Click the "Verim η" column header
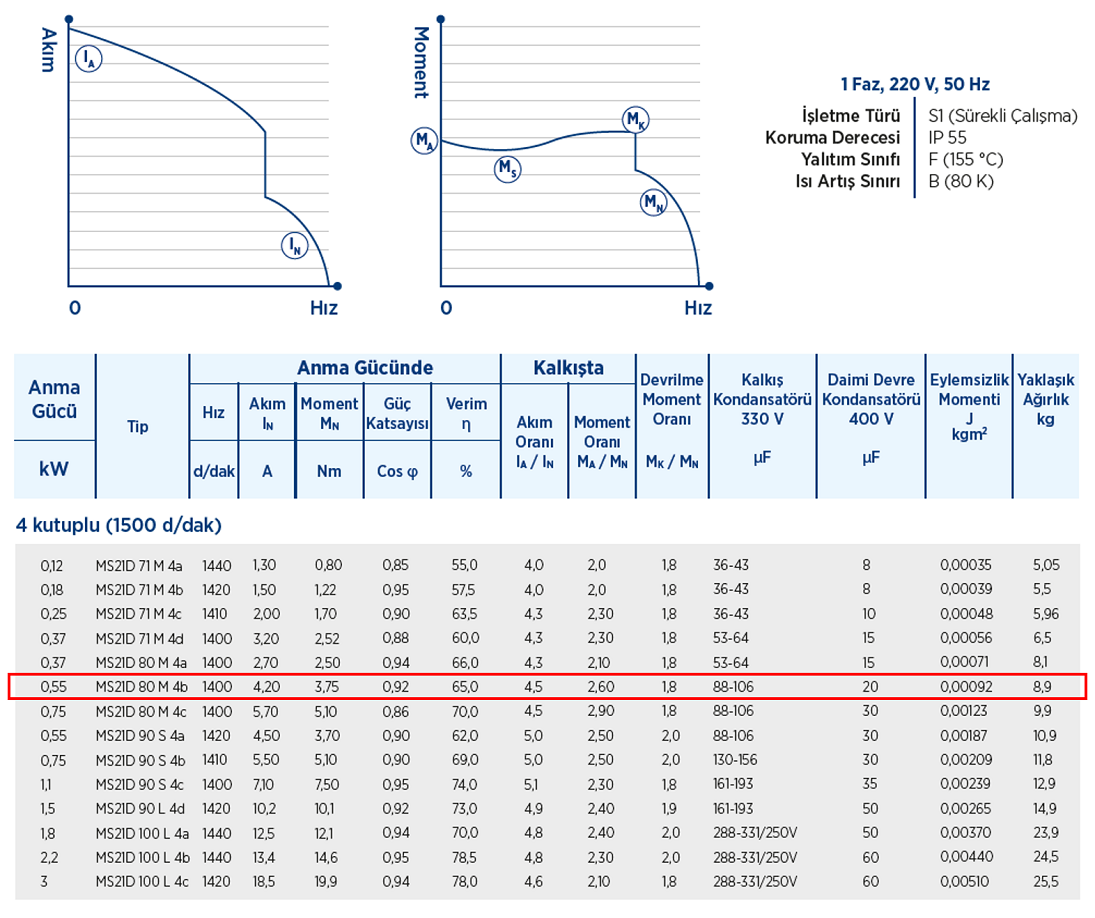The image size is (1095, 918). point(466,413)
